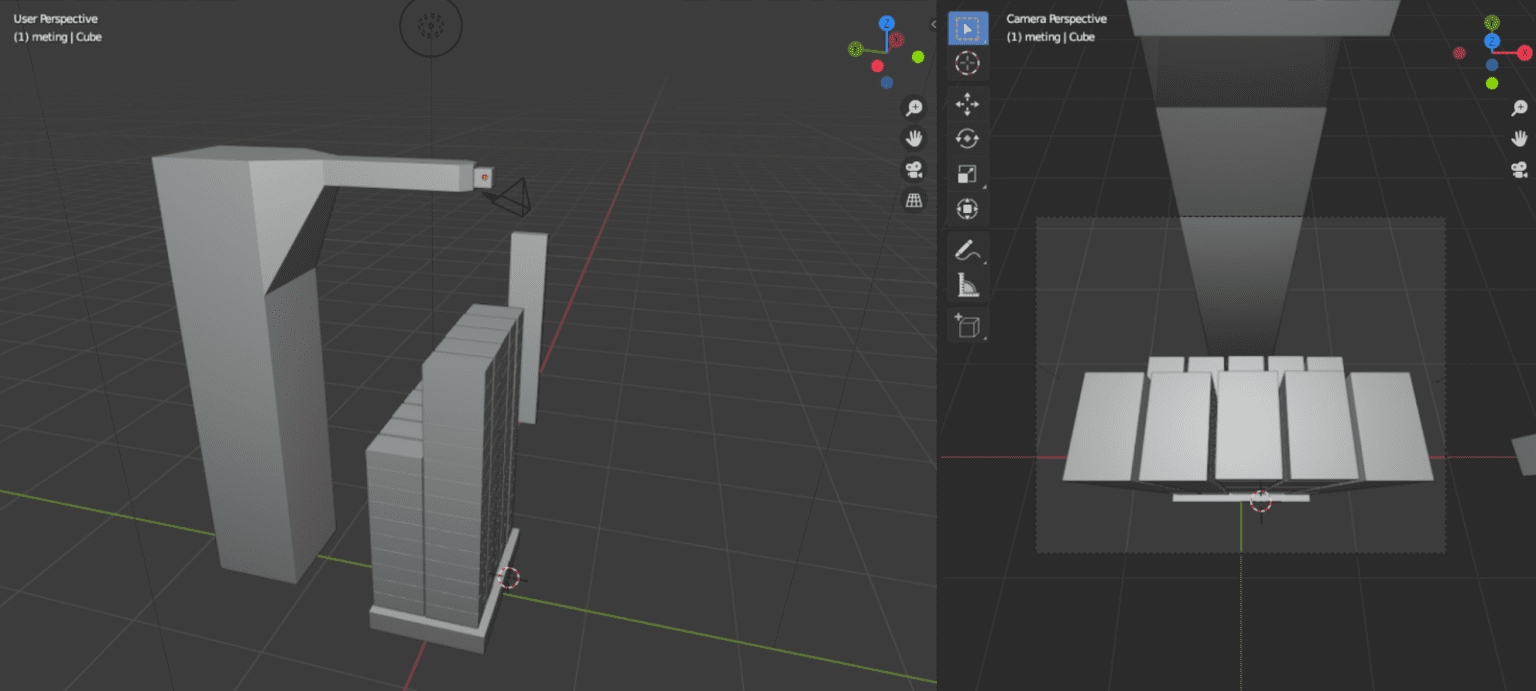Image resolution: width=1536 pixels, height=691 pixels.
Task: Collapse the toolbar with the chevron arrow
Action: (933, 25)
